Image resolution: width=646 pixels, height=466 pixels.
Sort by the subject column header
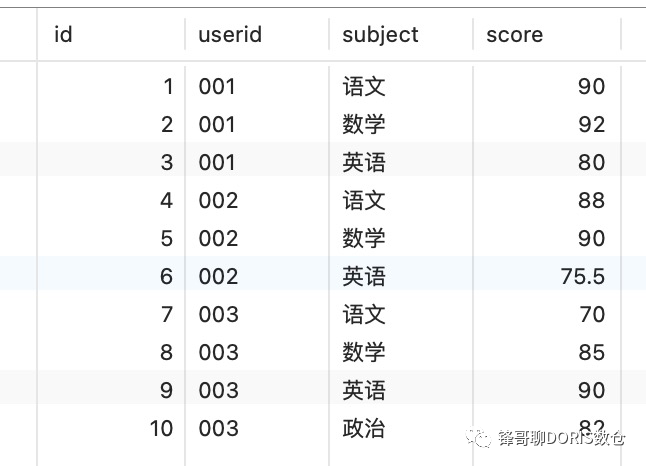pos(380,35)
